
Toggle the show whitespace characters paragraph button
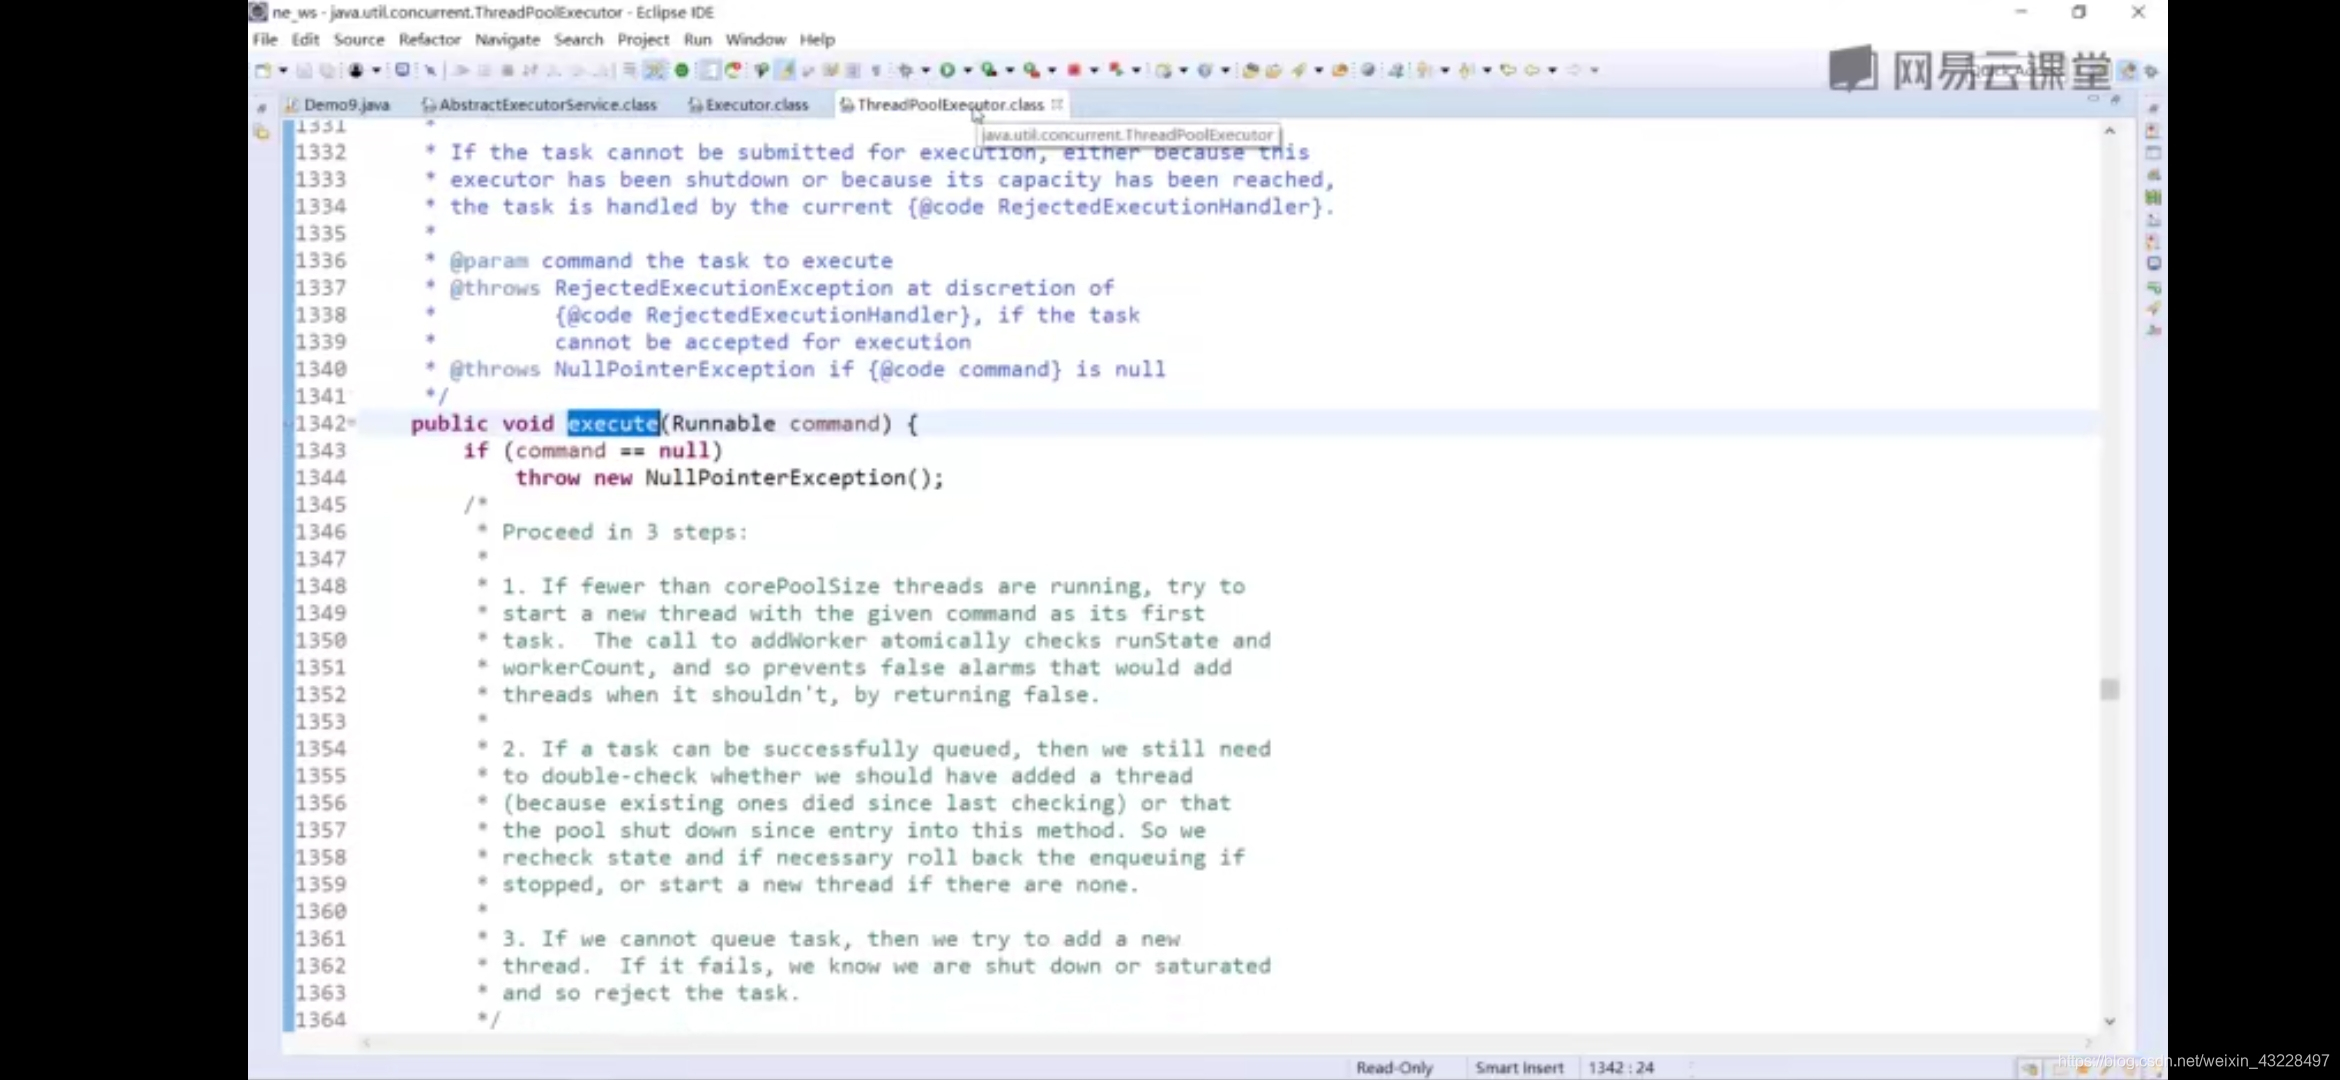tap(876, 70)
